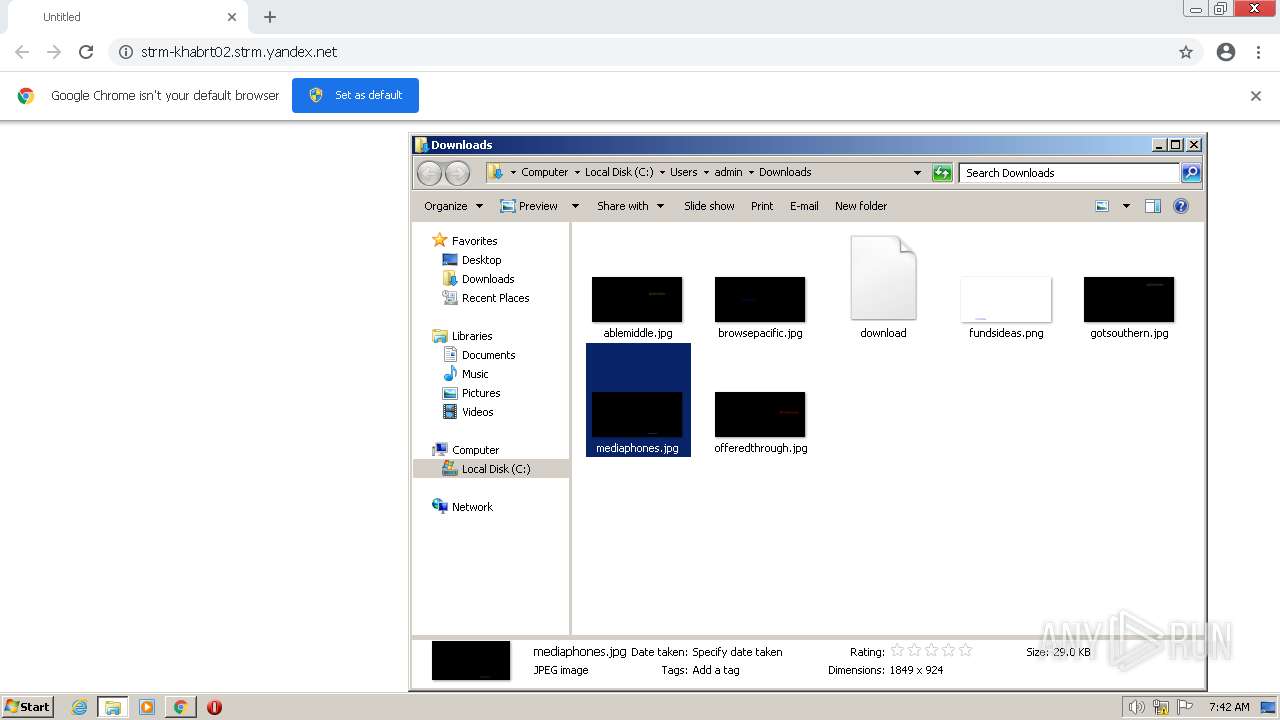This screenshot has height=720, width=1280.
Task: Click the Chrome back navigation arrow
Action: pyautogui.click(x=22, y=52)
